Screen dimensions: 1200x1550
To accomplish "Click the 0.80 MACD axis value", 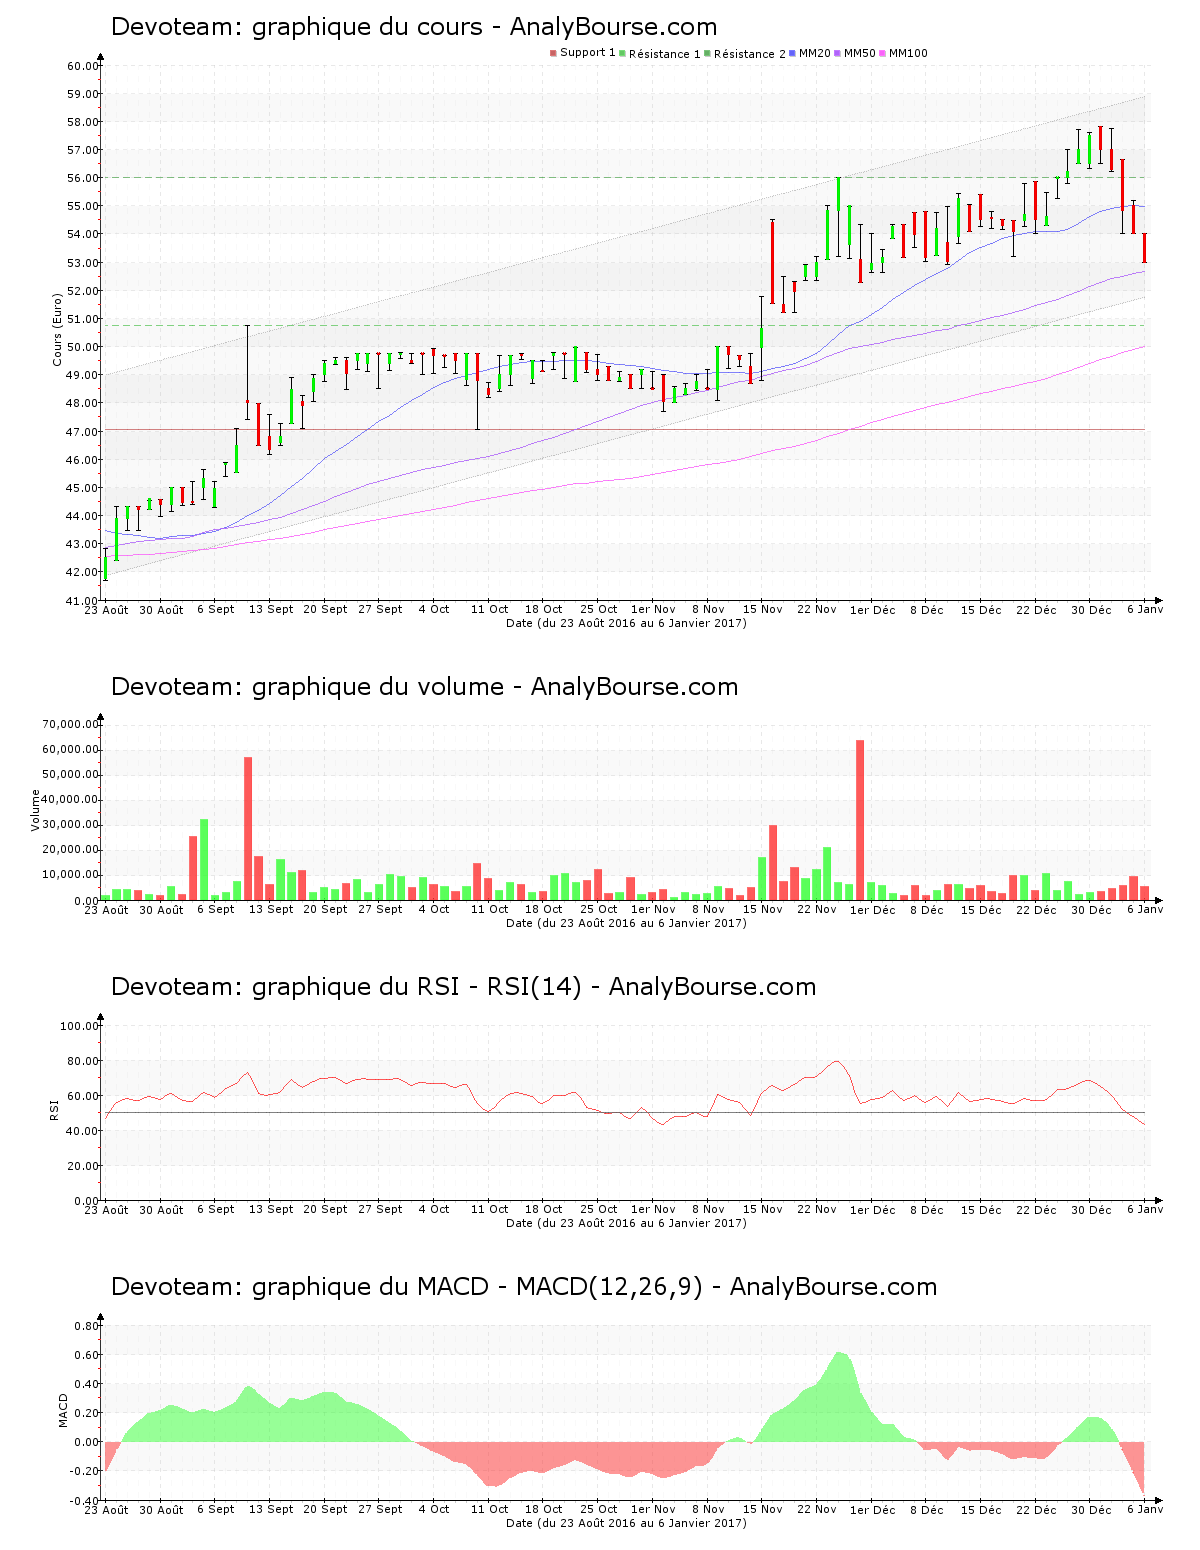I will [x=88, y=1326].
